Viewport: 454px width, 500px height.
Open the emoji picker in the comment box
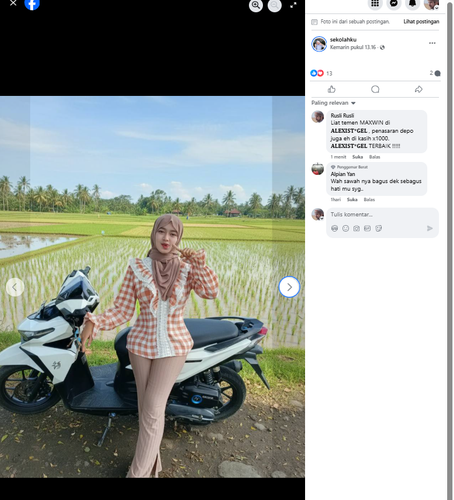click(346, 228)
